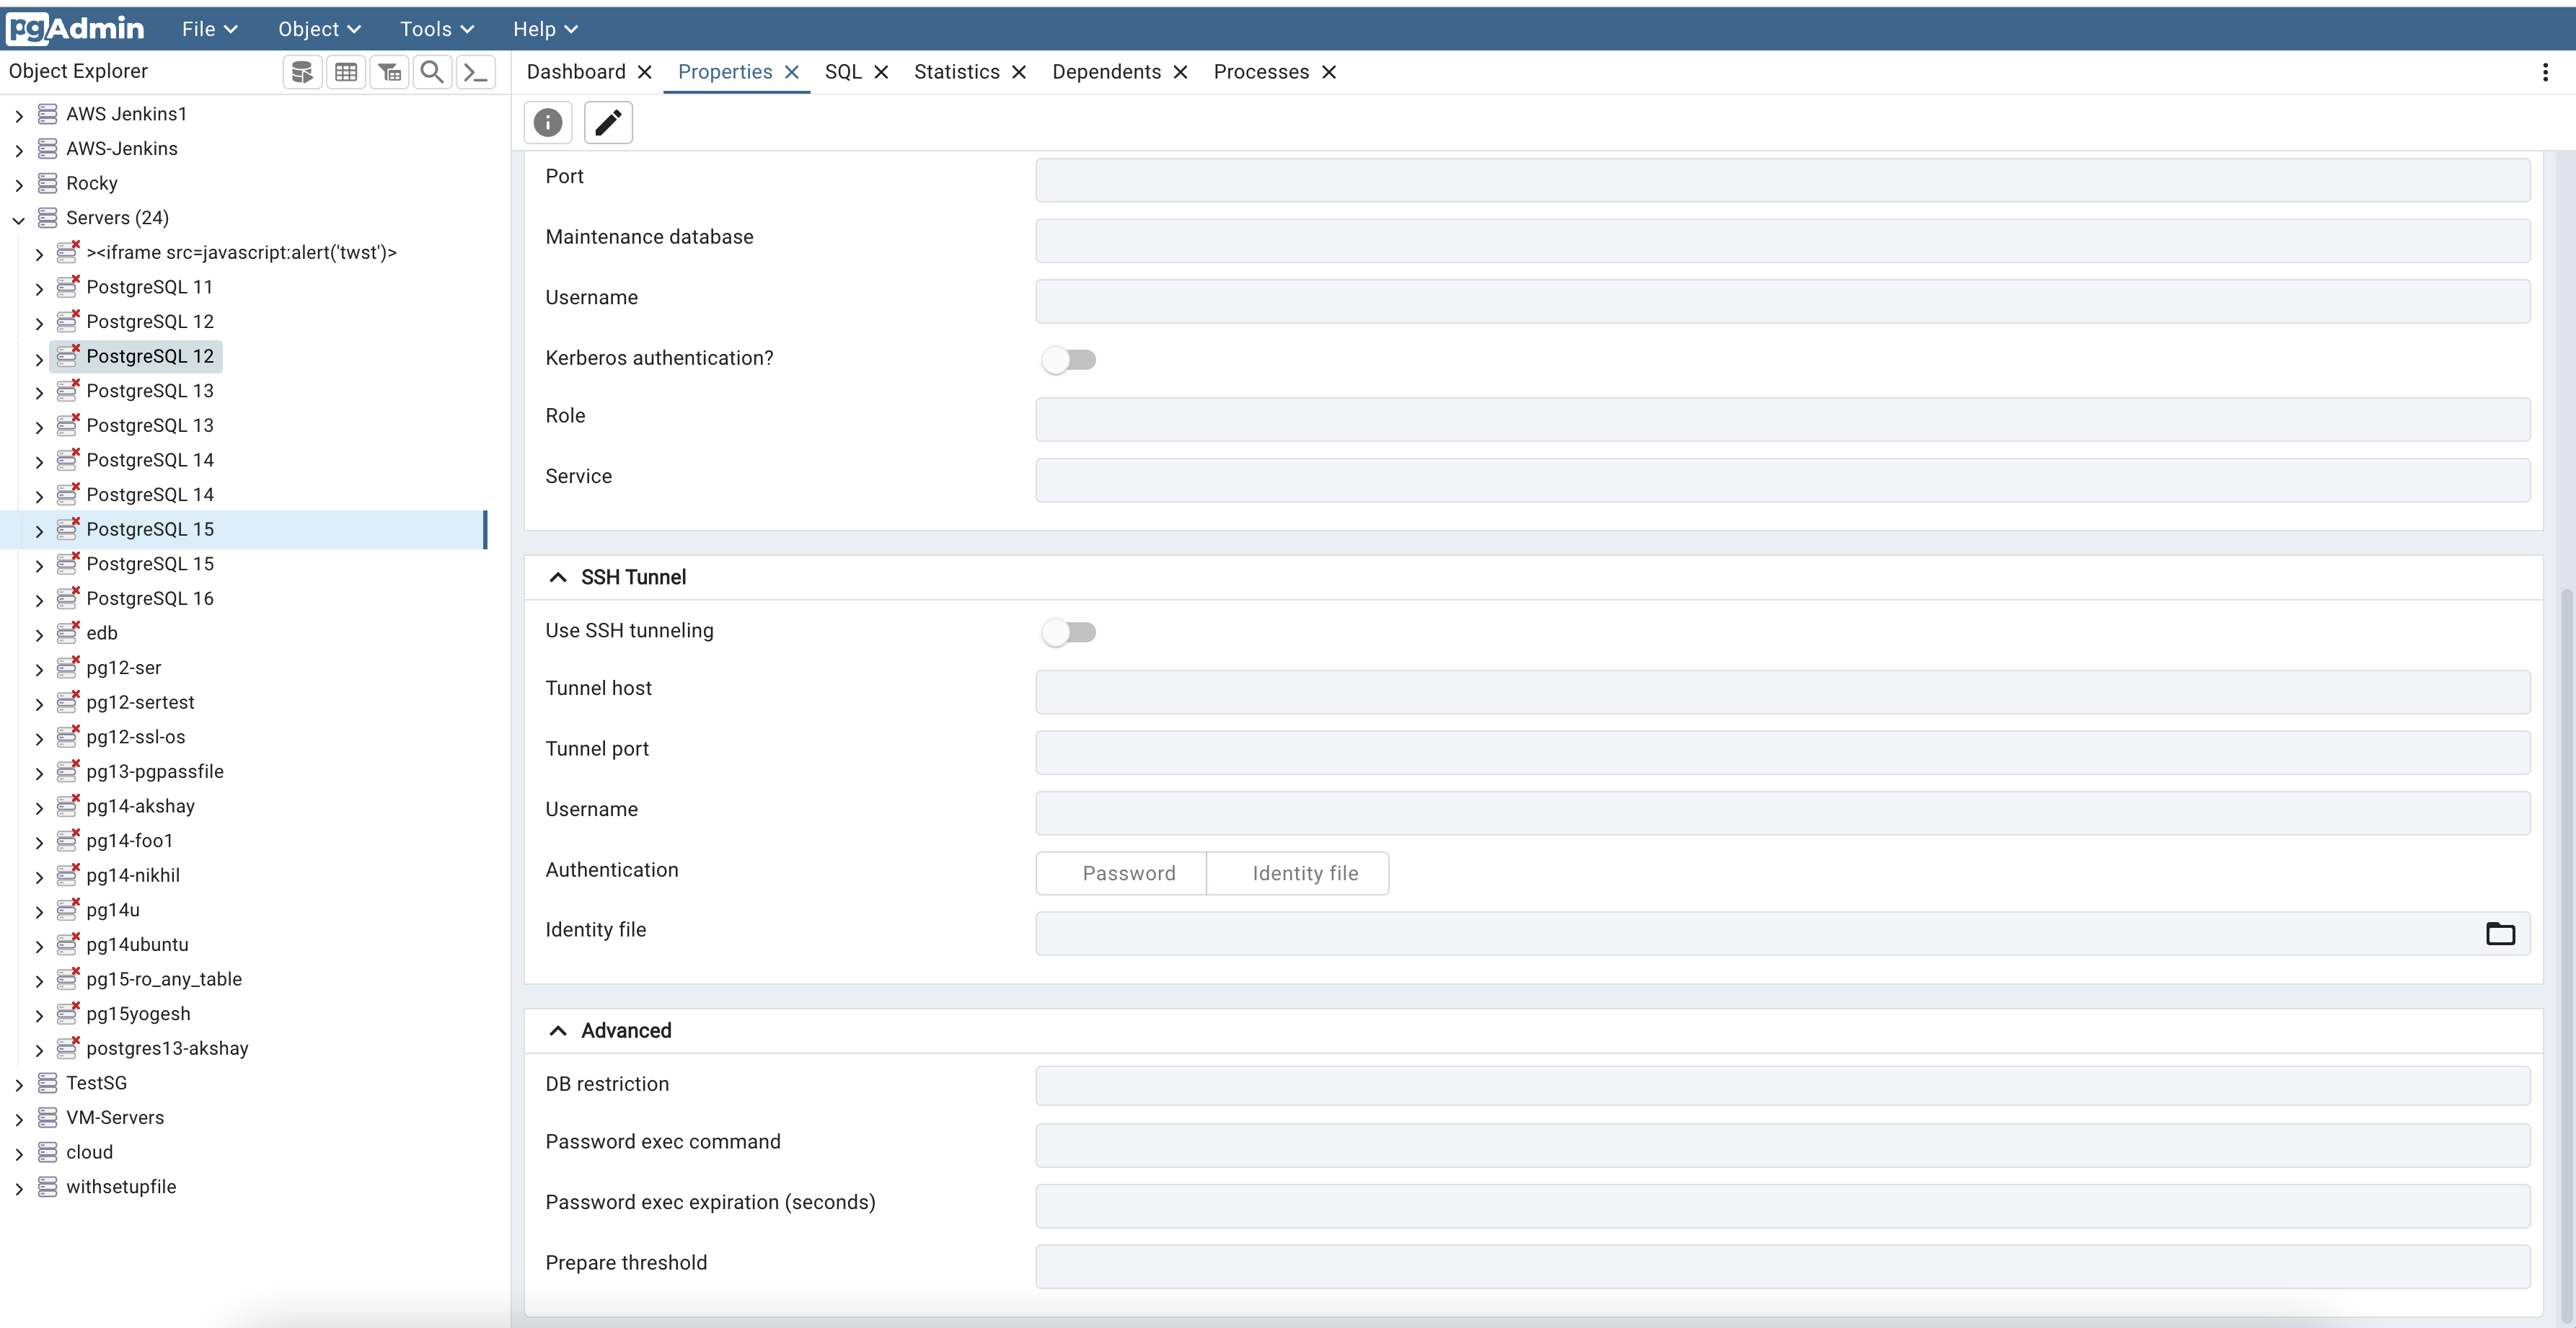
Task: Open the three-dot menu at top right
Action: (2546, 71)
